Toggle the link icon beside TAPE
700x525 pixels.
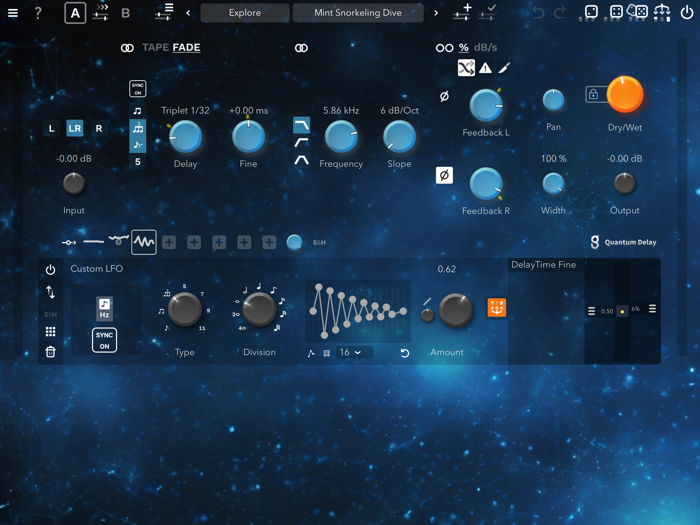tap(127, 48)
